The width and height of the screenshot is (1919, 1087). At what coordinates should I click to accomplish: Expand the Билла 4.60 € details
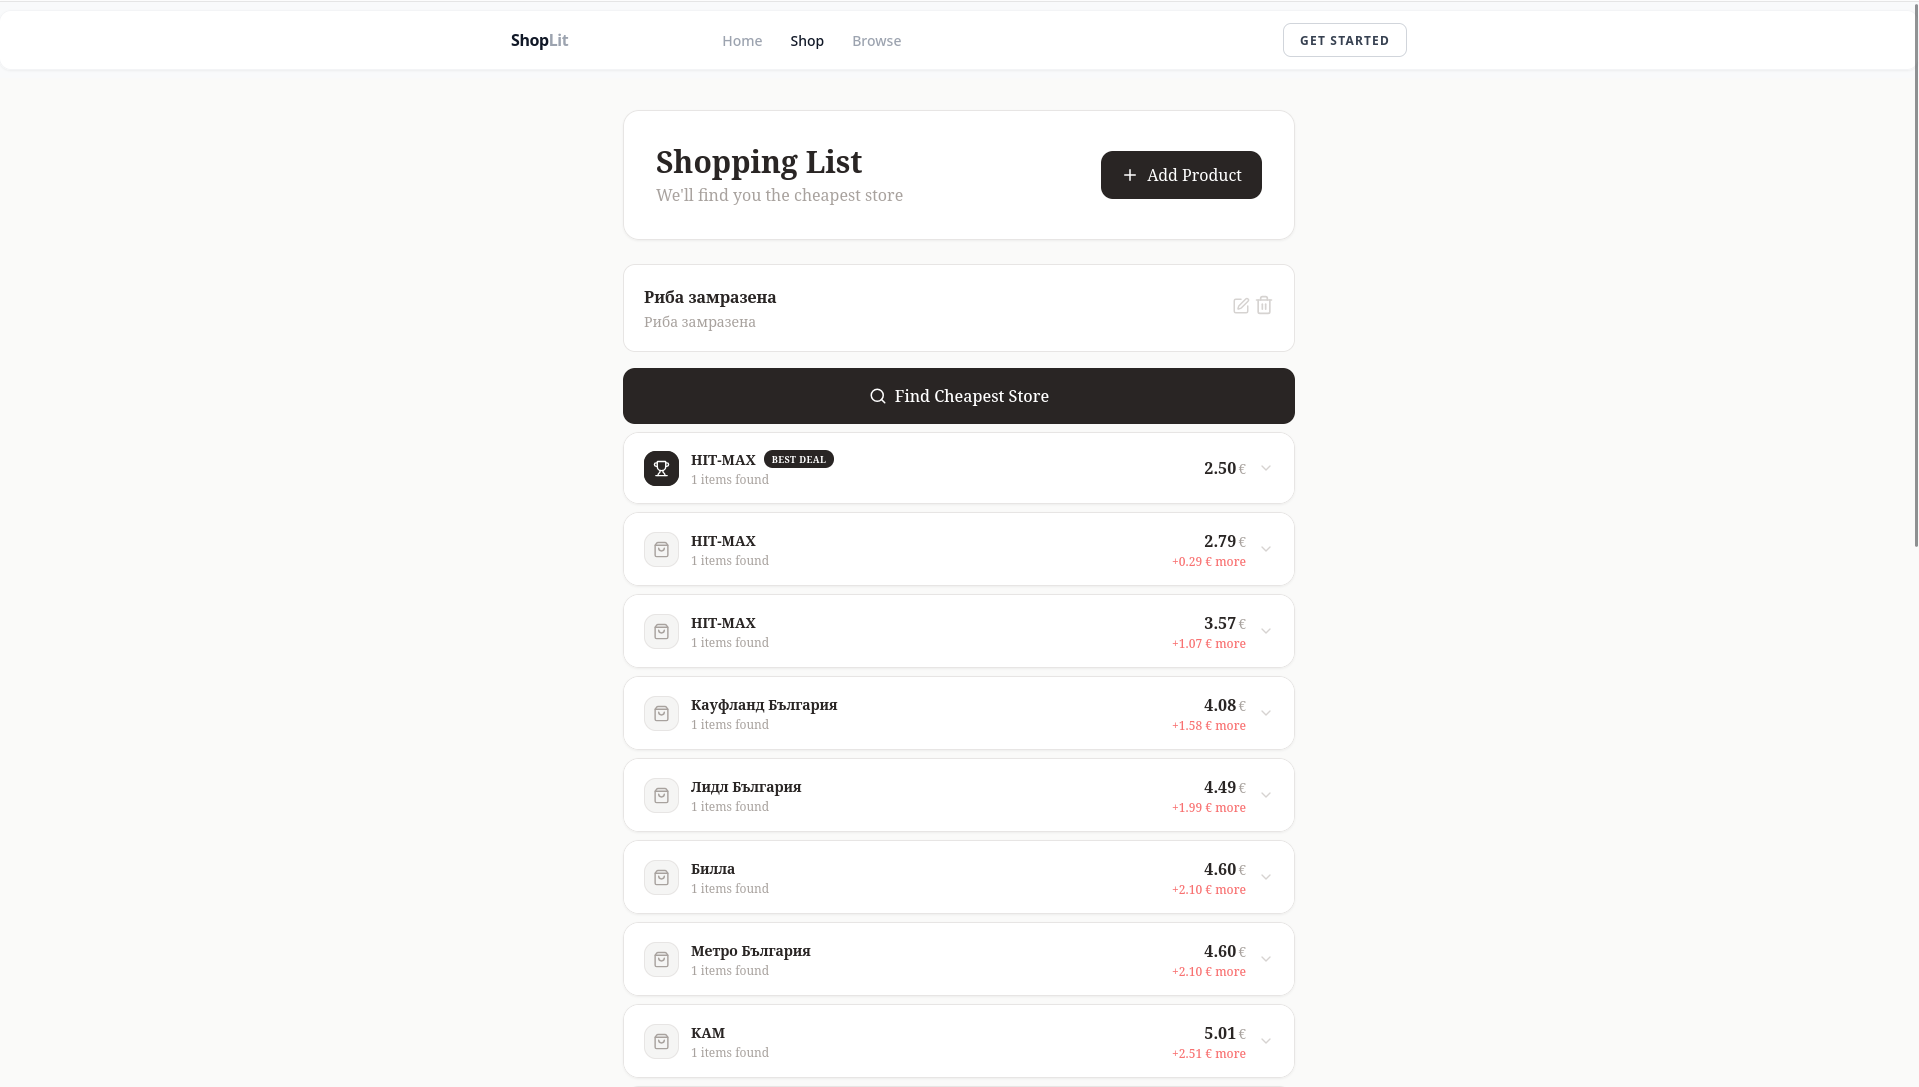pos(1266,877)
